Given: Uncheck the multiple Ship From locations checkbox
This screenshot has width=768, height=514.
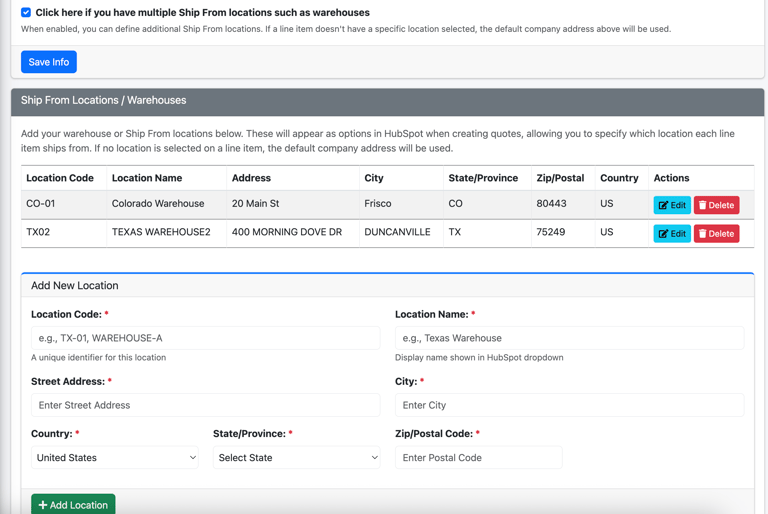Looking at the screenshot, I should 26,13.
